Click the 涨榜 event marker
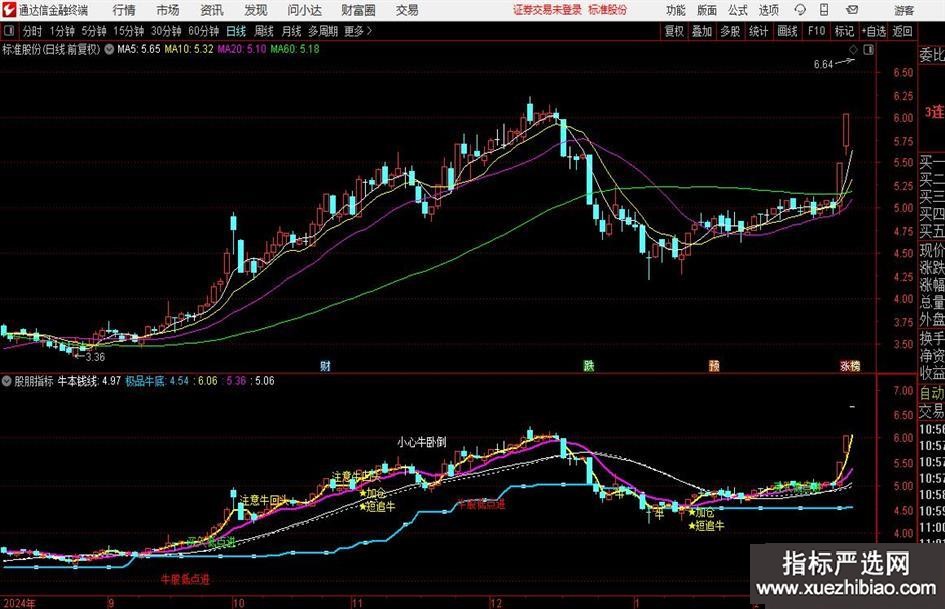 coord(850,365)
